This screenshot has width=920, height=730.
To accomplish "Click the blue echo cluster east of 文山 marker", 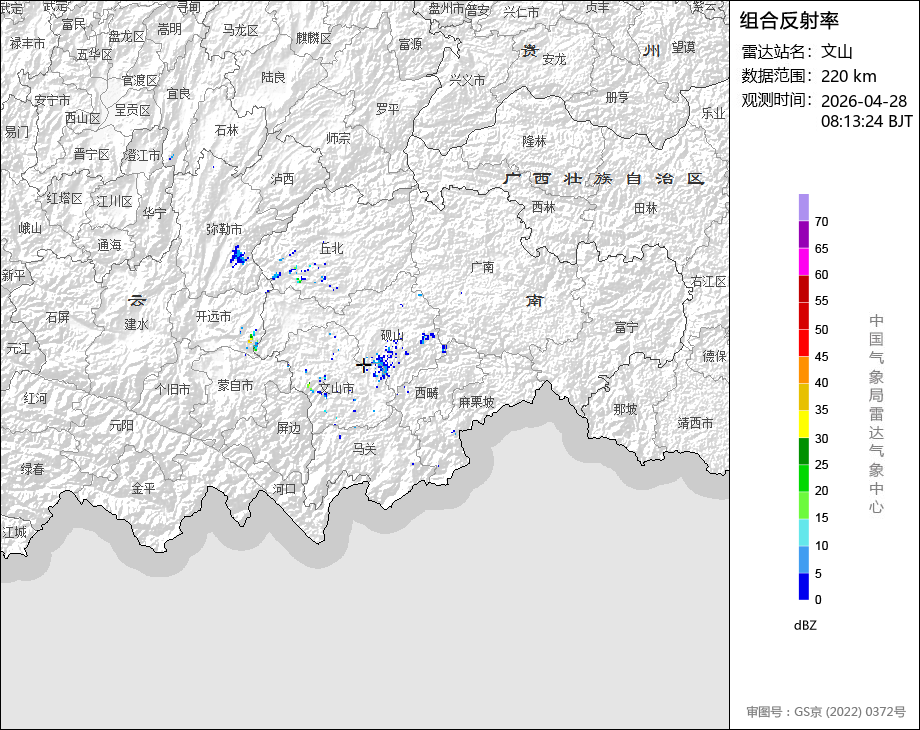I will 383,365.
